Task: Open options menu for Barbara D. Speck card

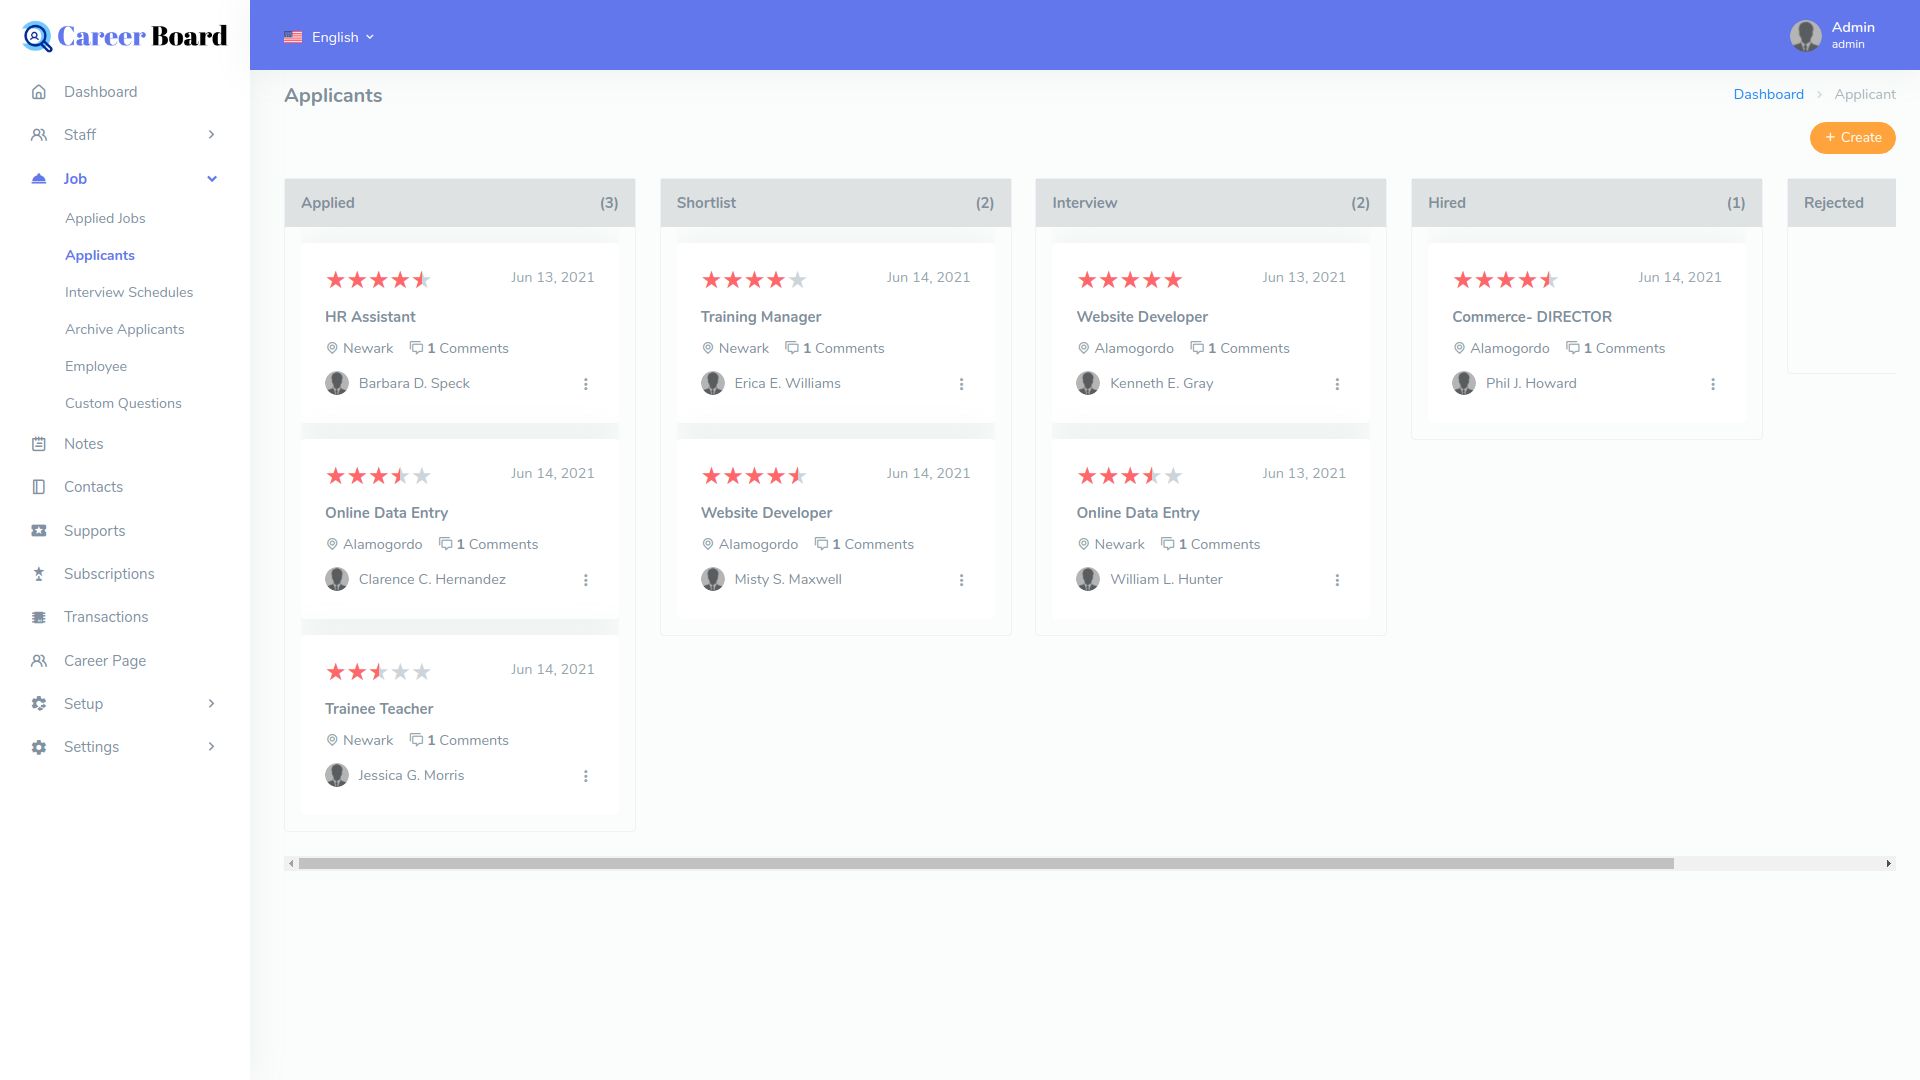Action: pyautogui.click(x=586, y=384)
